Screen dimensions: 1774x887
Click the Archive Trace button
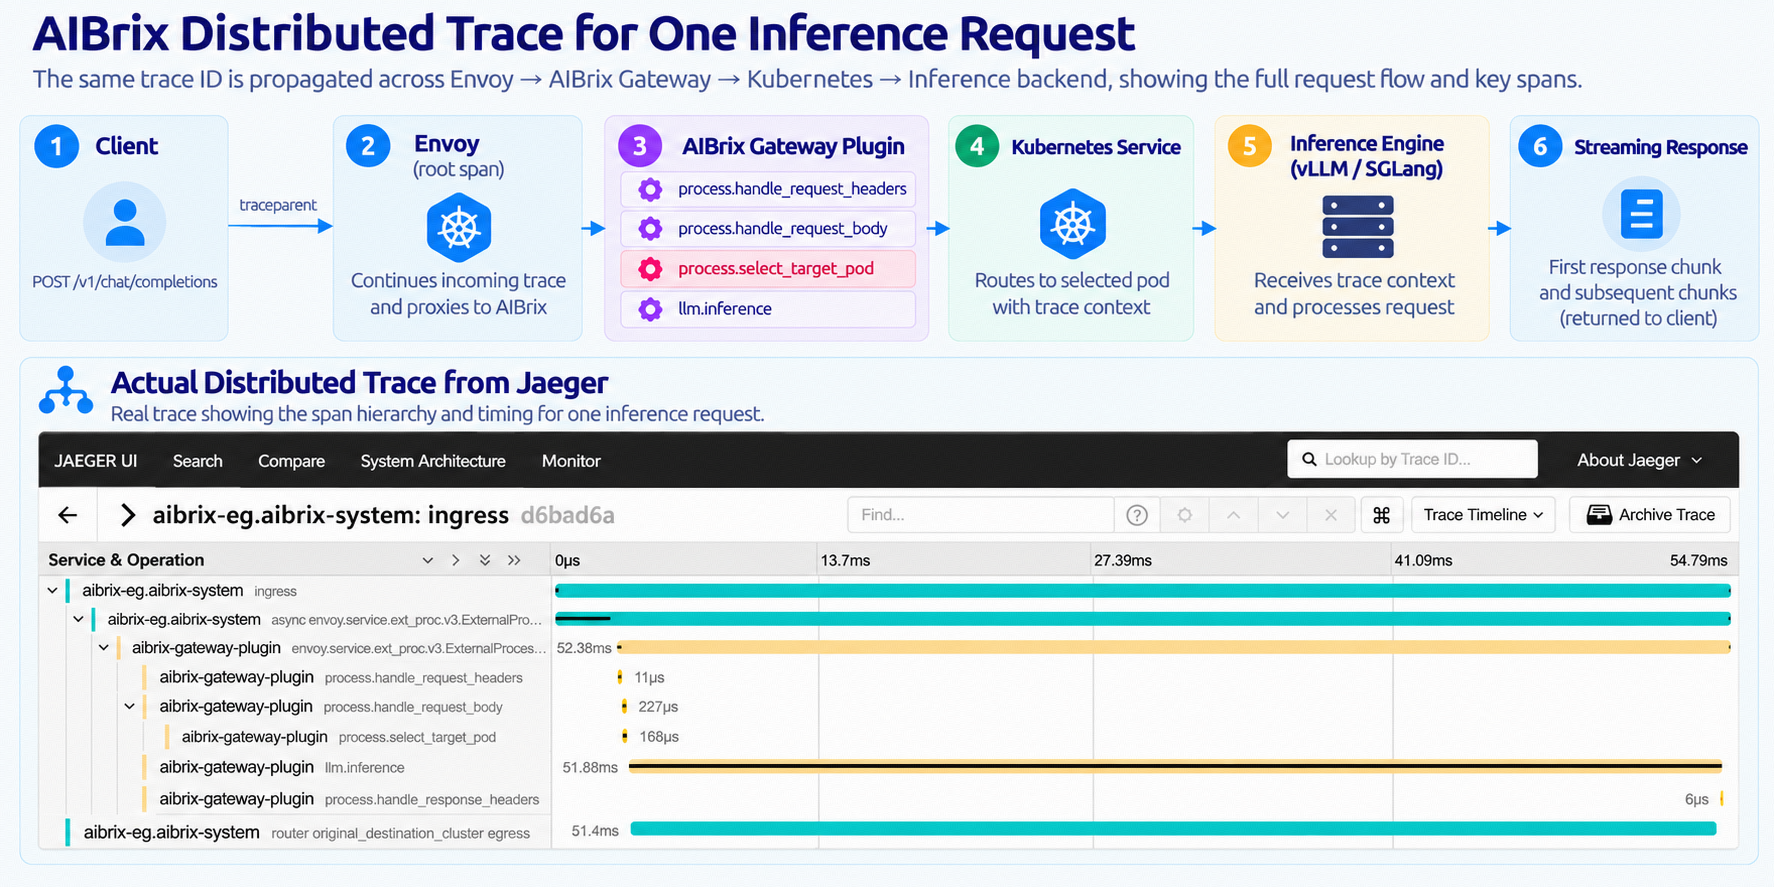tap(1650, 515)
